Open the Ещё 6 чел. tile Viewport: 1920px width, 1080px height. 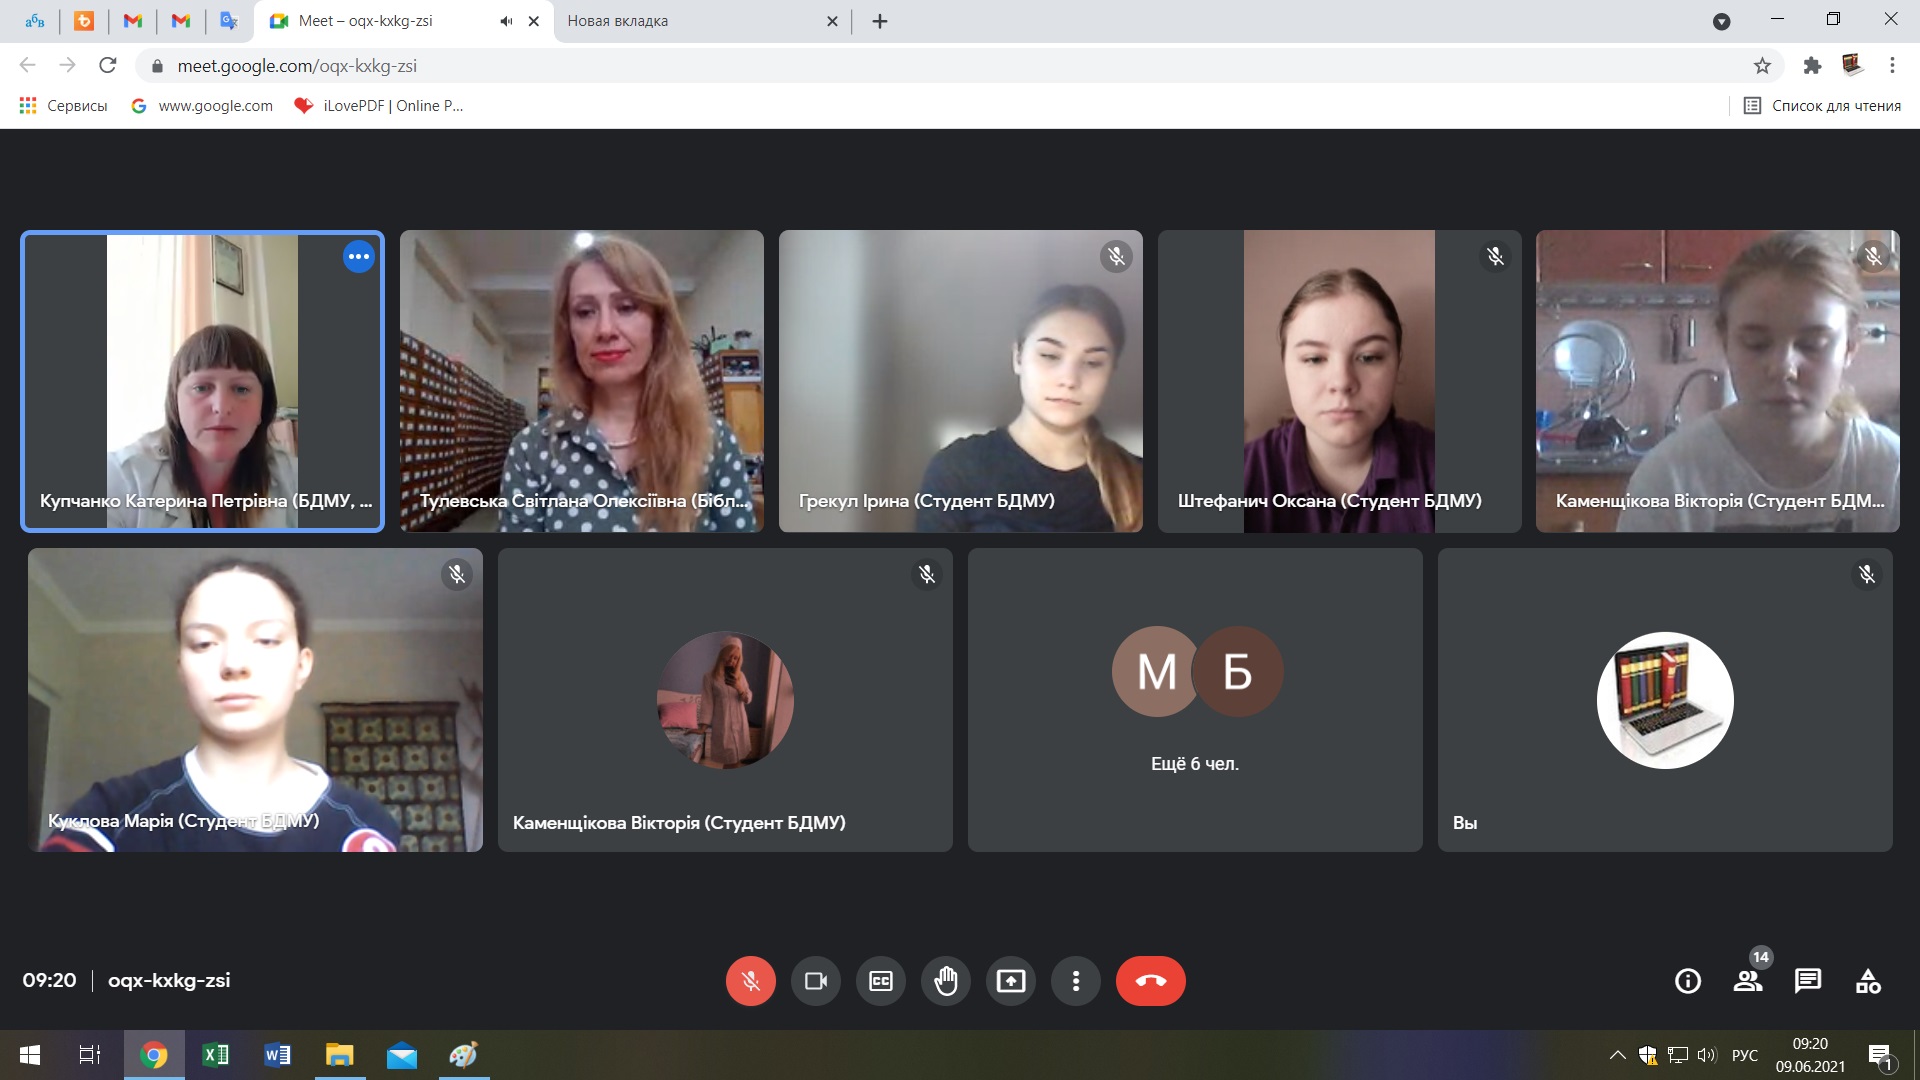[1195, 700]
